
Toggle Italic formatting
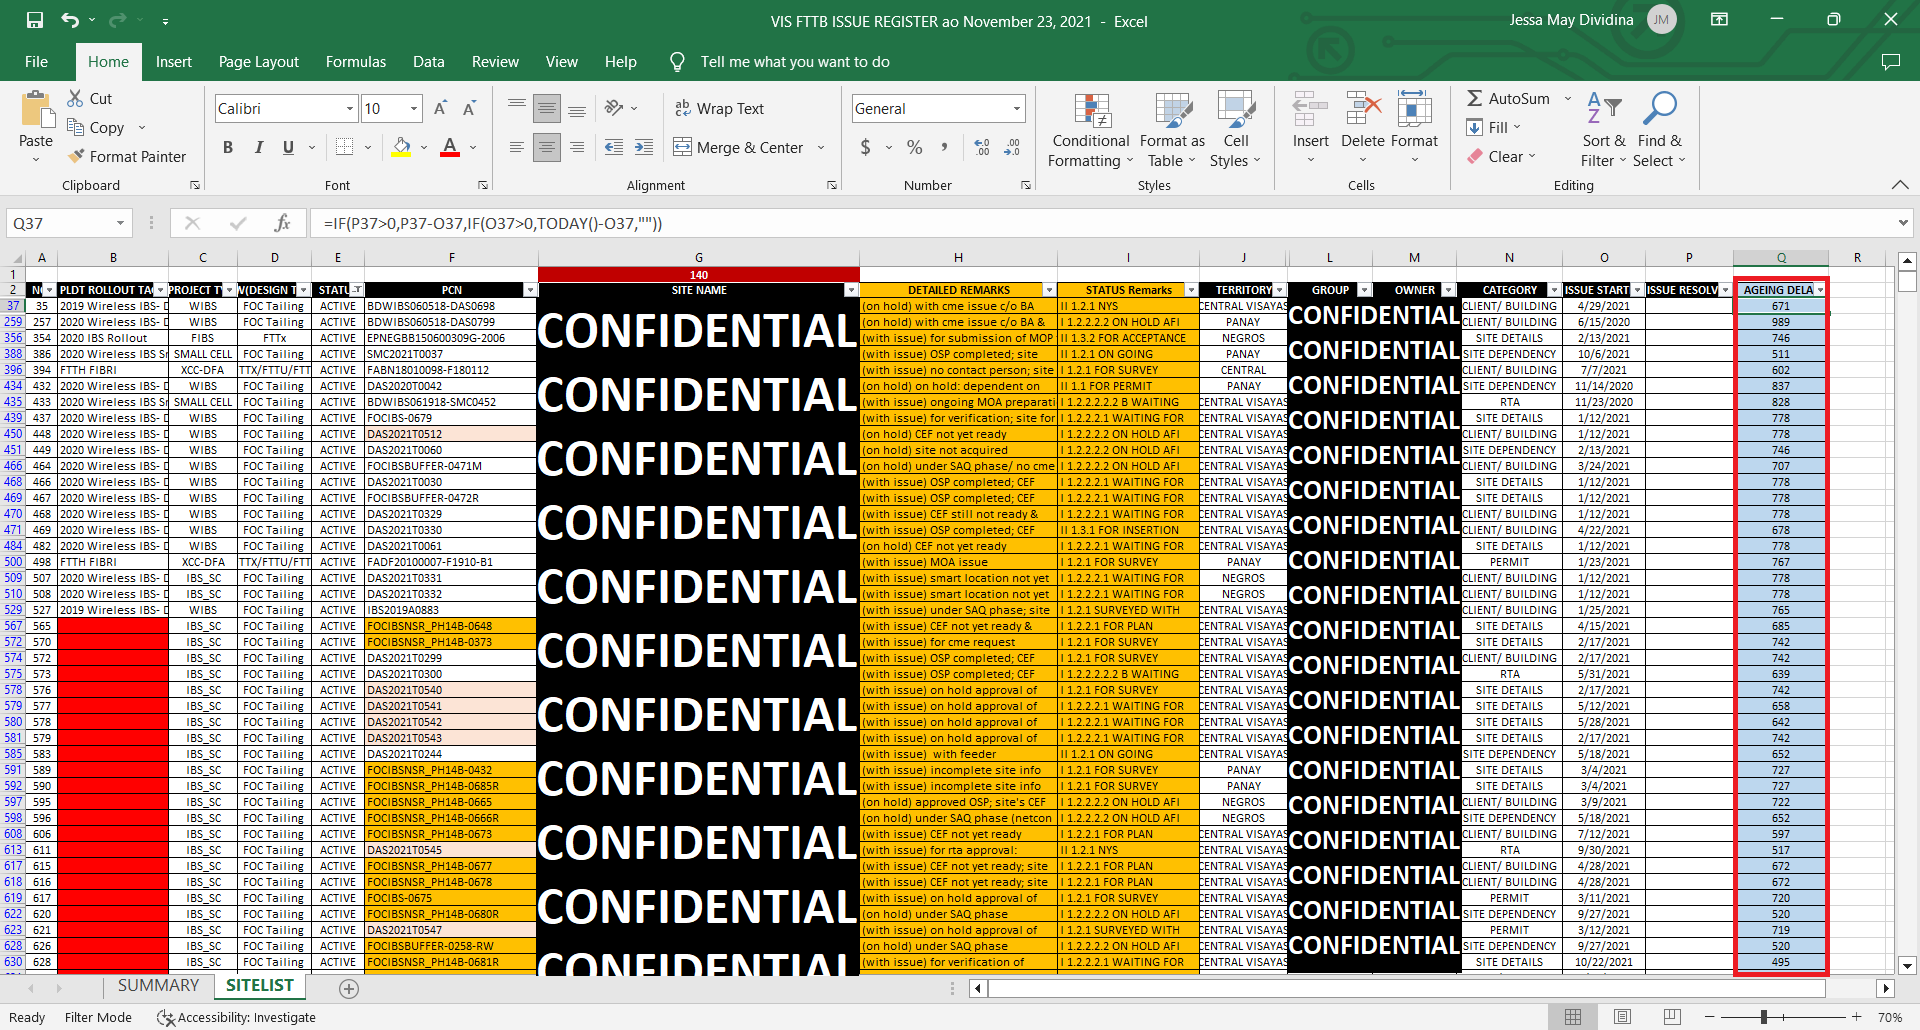click(258, 147)
